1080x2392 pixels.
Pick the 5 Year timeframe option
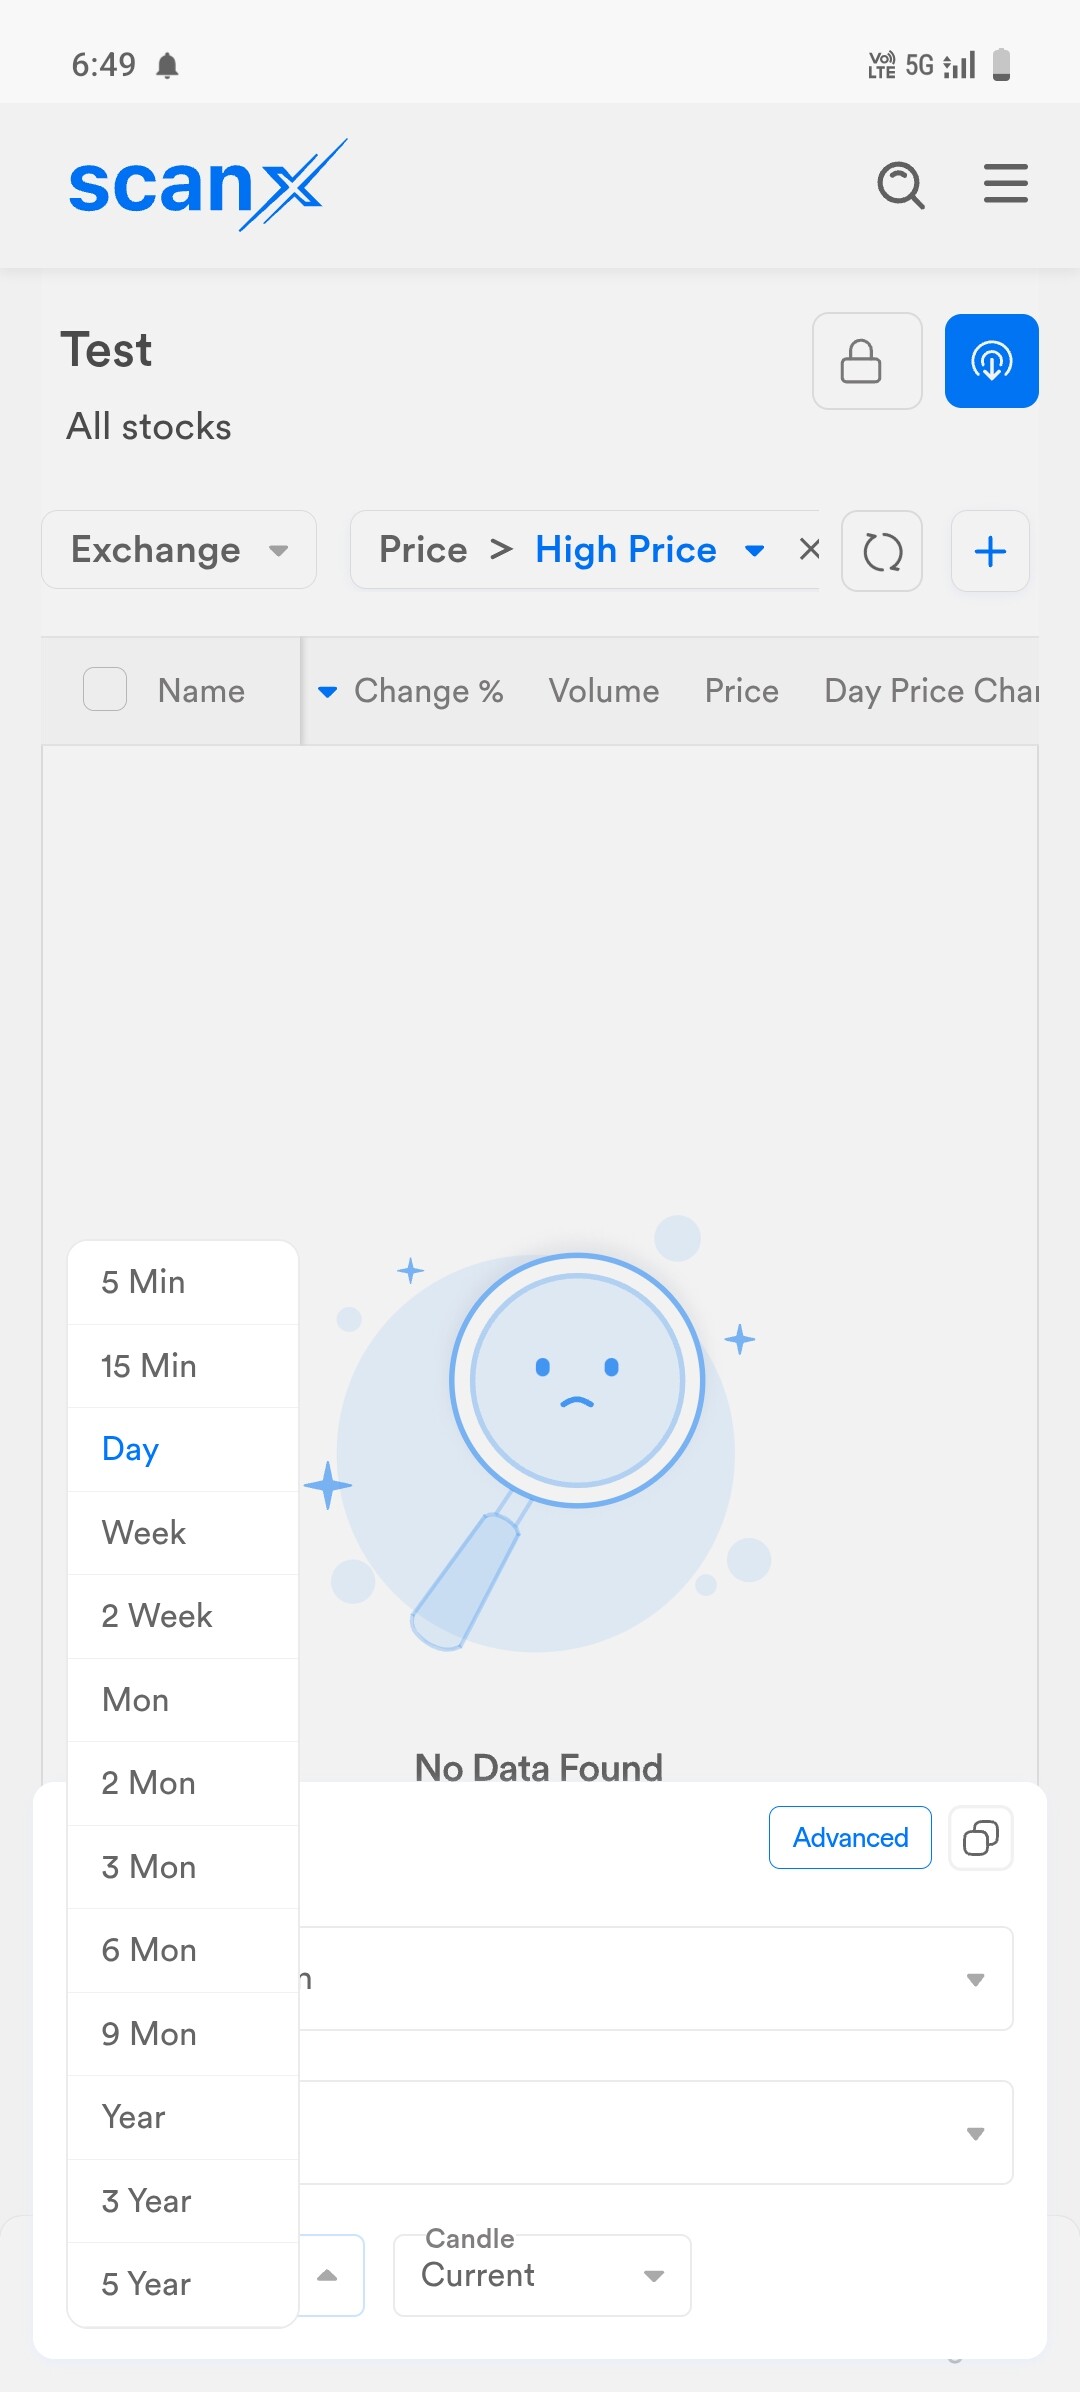[x=146, y=2284]
